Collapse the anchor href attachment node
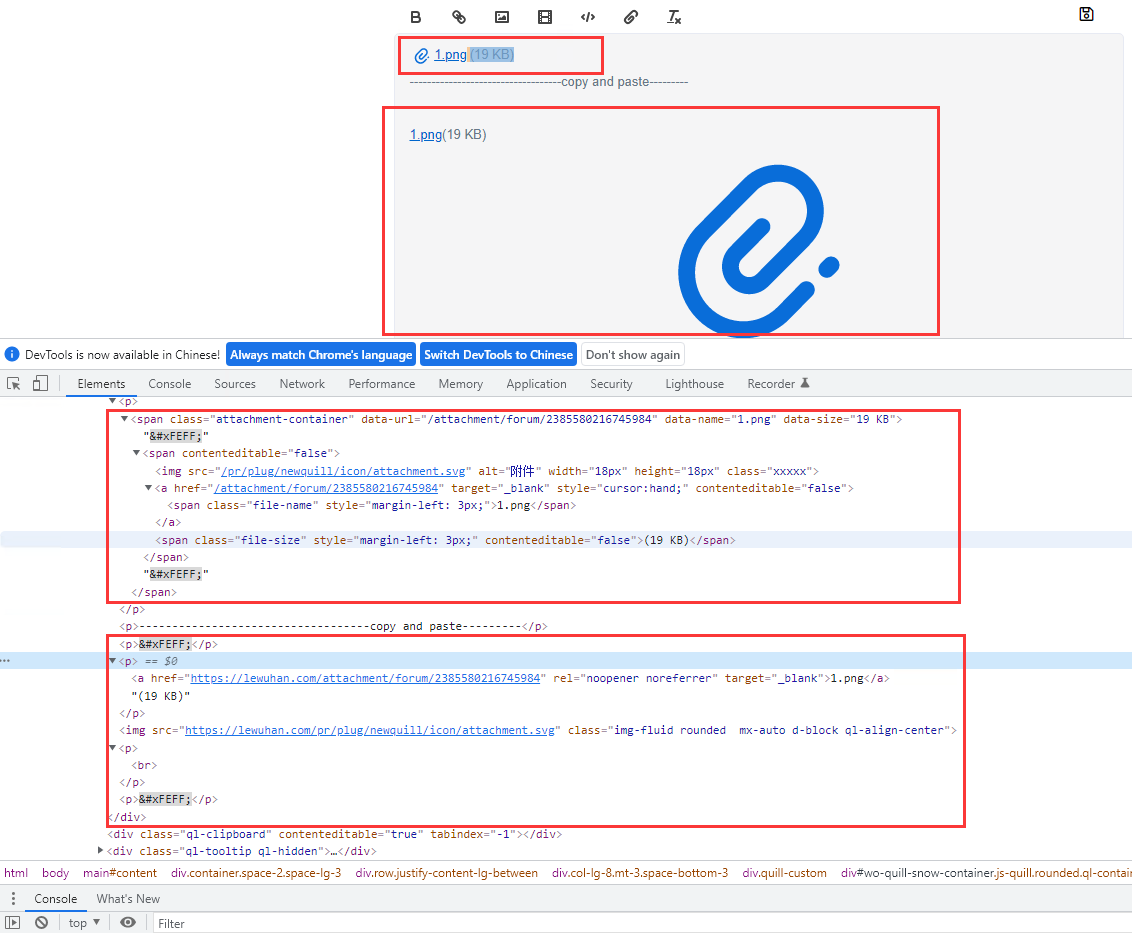Viewport: 1132px width, 933px height. pos(149,488)
